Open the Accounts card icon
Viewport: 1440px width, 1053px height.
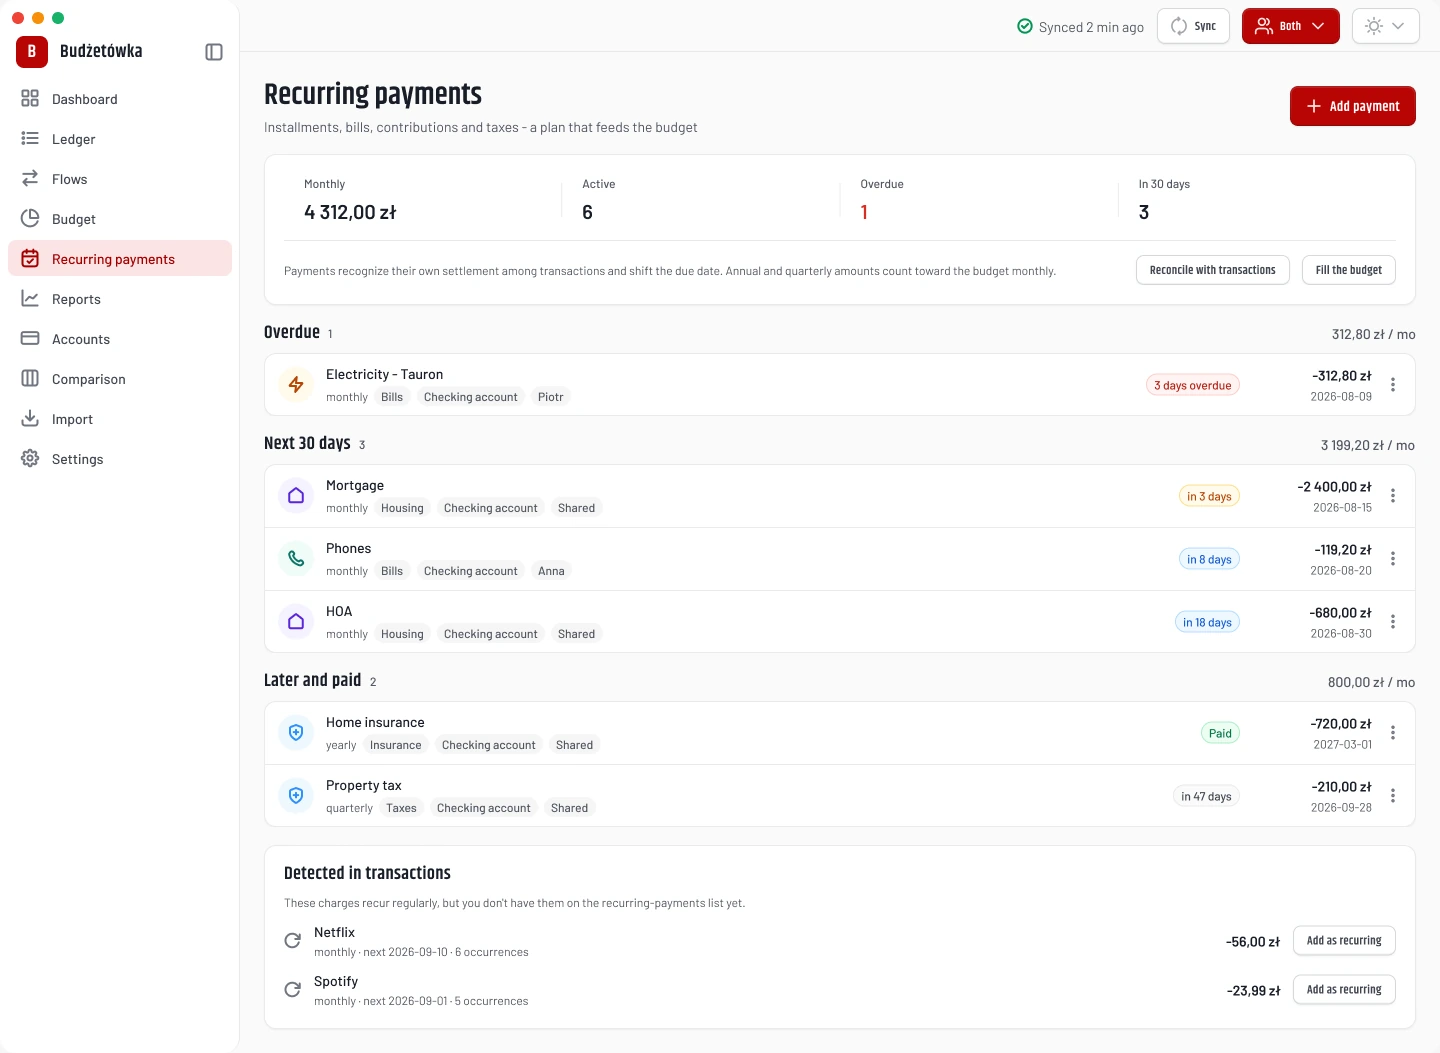(x=30, y=339)
